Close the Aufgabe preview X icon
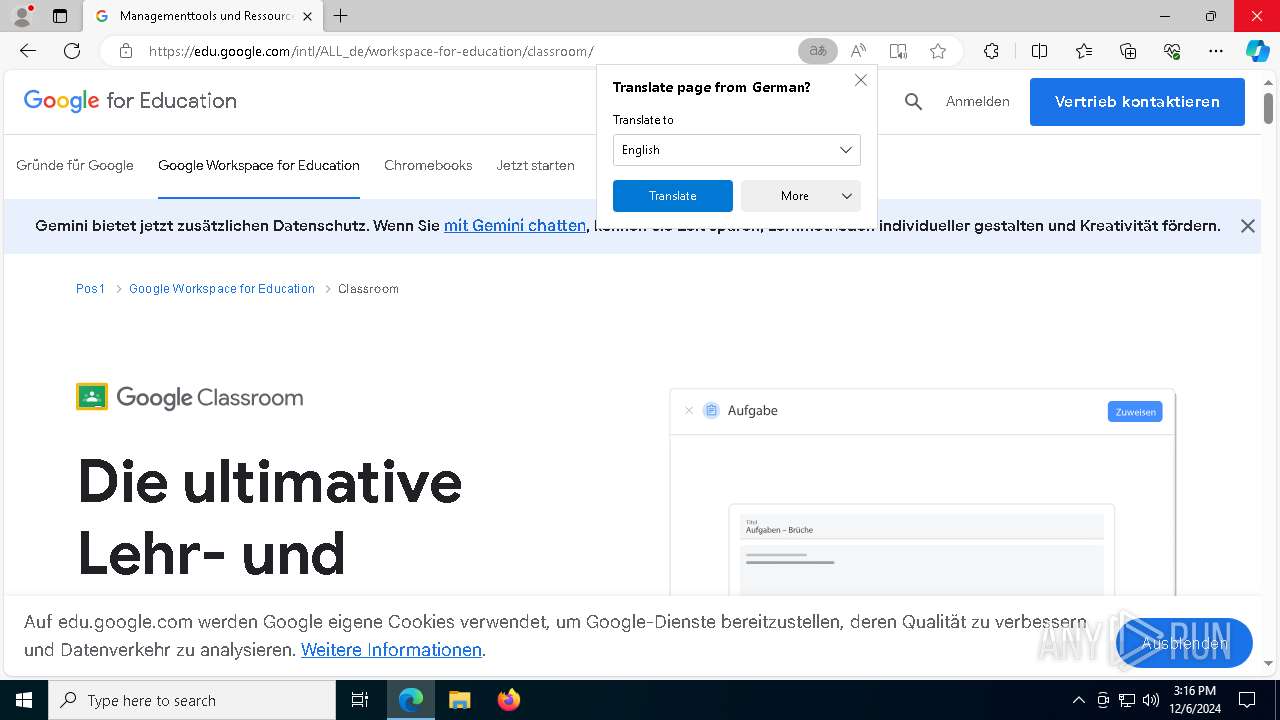 [689, 411]
